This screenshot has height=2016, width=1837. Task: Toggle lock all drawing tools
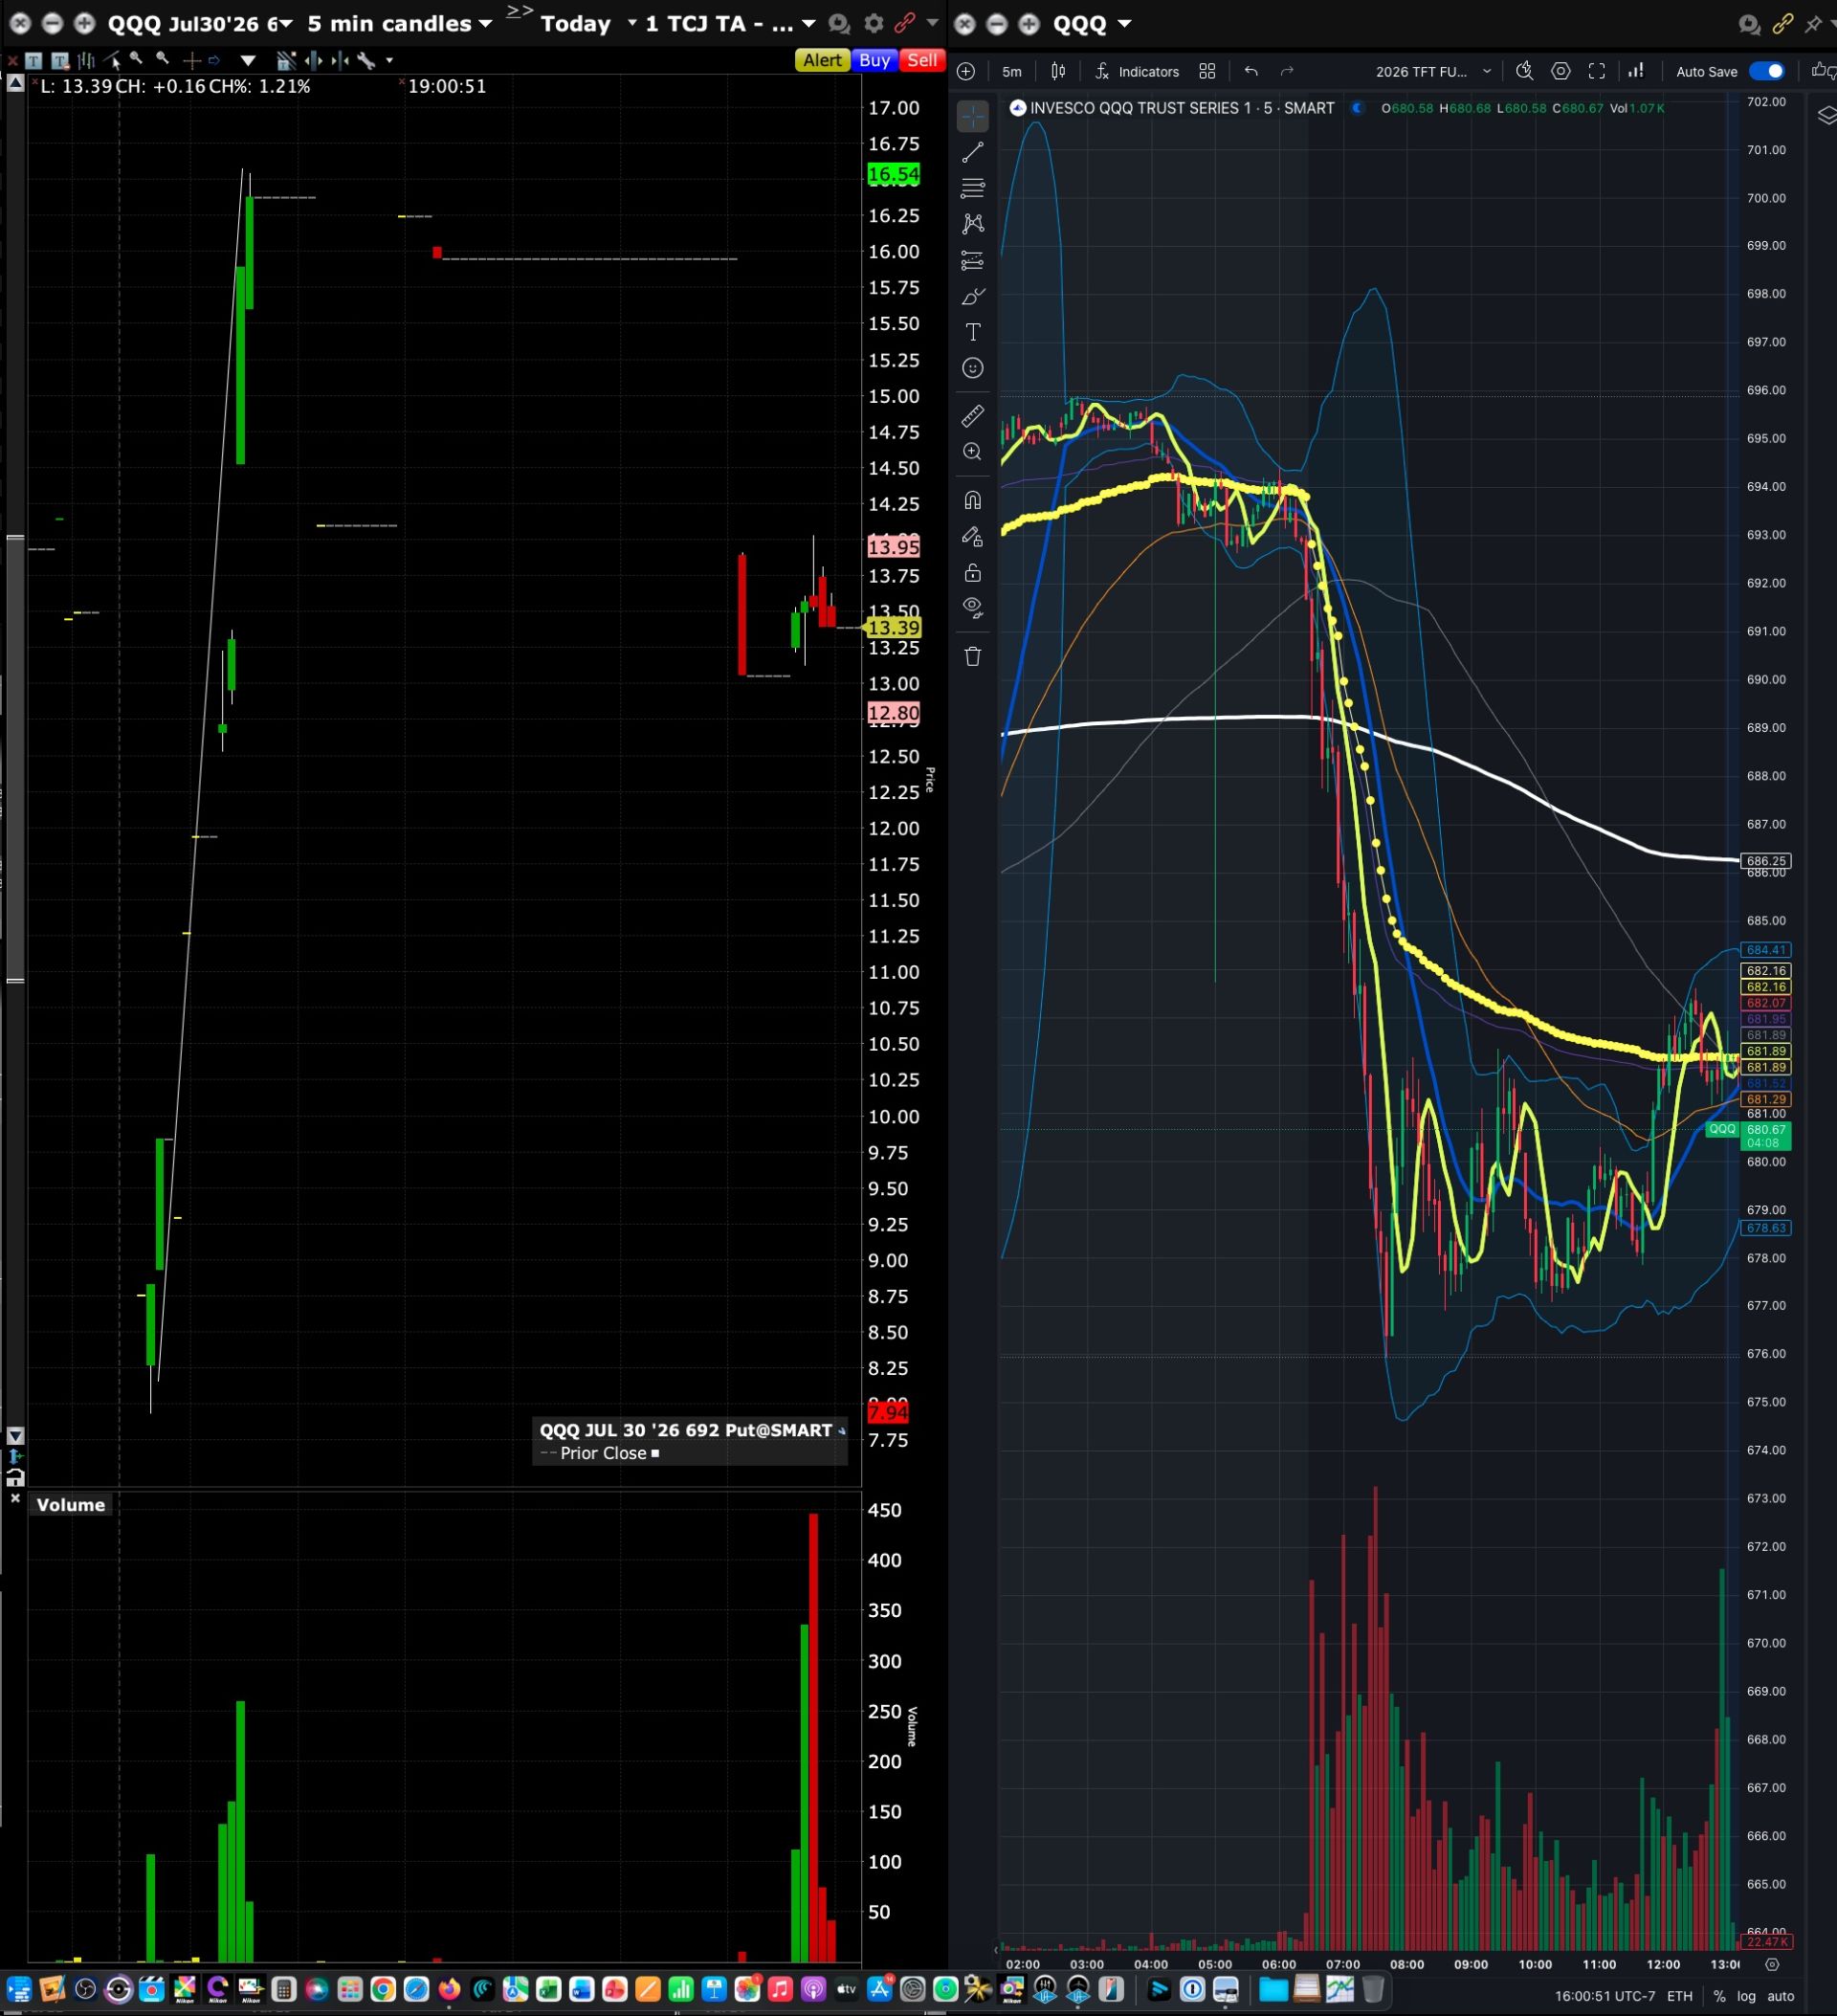[x=972, y=573]
